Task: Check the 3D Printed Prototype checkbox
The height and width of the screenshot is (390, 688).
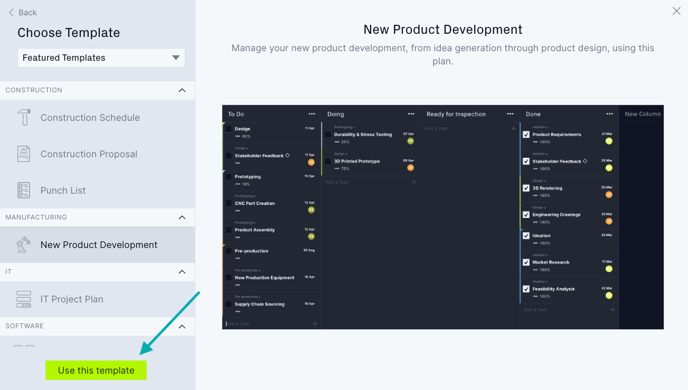Action: [x=328, y=161]
